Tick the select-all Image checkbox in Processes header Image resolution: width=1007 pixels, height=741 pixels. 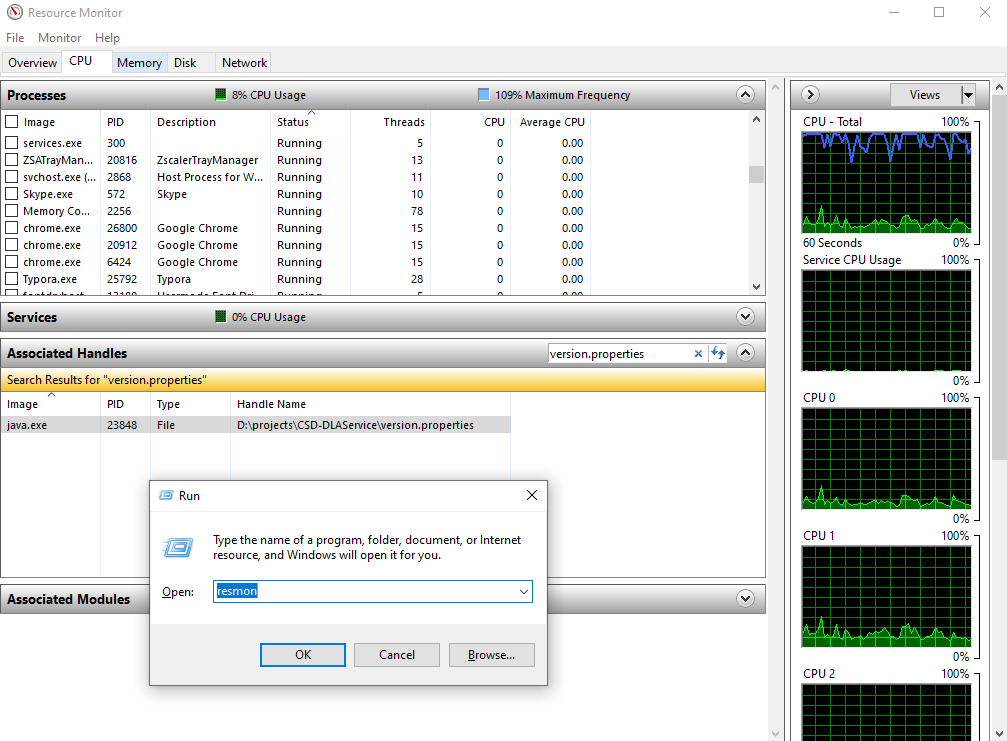pos(12,121)
